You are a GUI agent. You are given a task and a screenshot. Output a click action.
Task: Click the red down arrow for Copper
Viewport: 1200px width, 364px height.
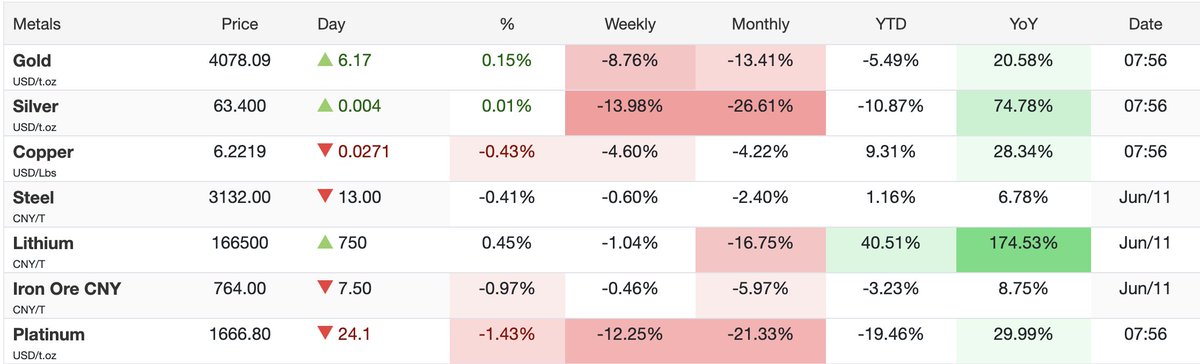click(325, 152)
